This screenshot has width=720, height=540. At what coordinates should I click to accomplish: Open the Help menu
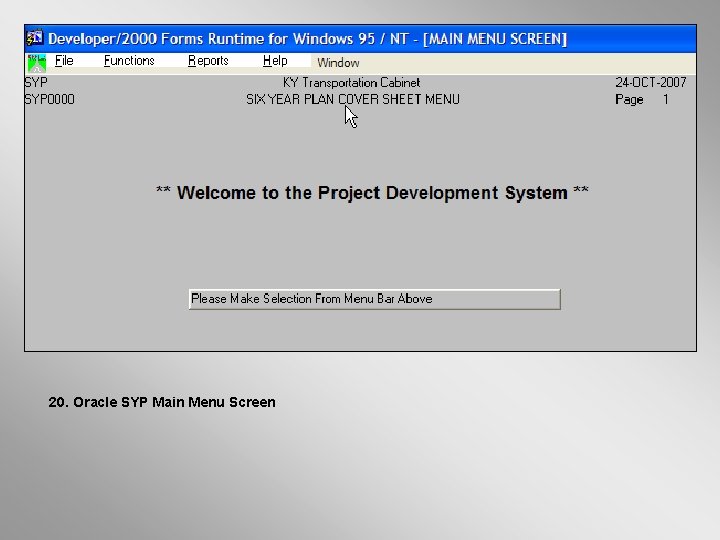coord(275,61)
